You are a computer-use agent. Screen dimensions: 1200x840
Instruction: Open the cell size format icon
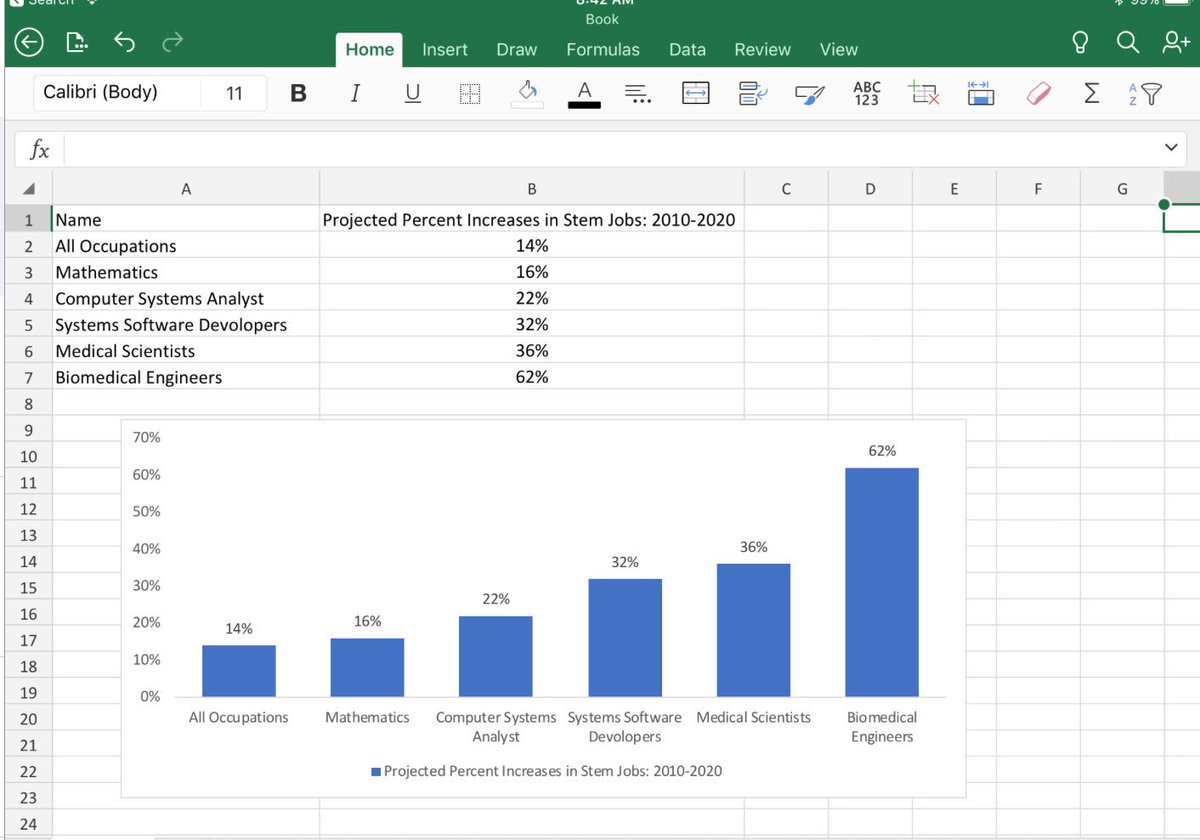(981, 94)
